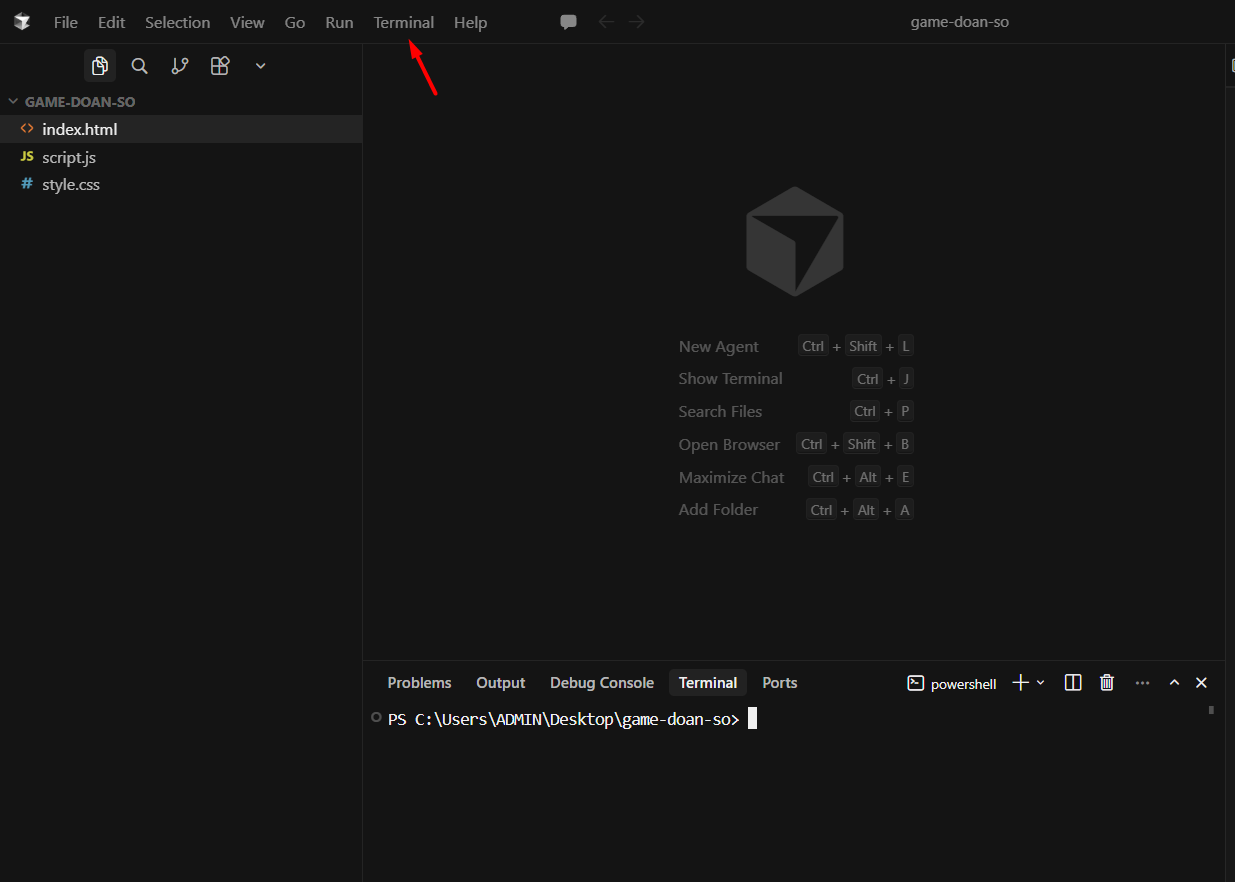Open the new terminal launch profile dropdown arrow
The width and height of the screenshot is (1235, 882).
1040,683
